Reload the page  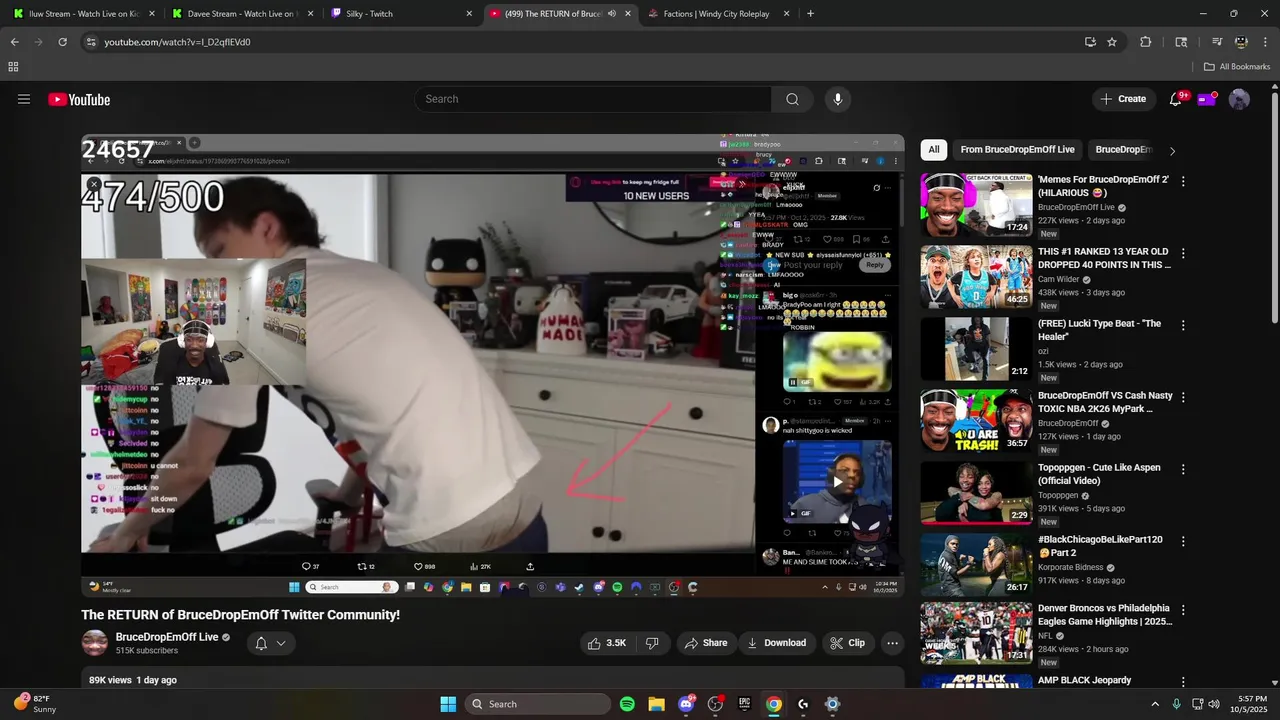click(62, 42)
